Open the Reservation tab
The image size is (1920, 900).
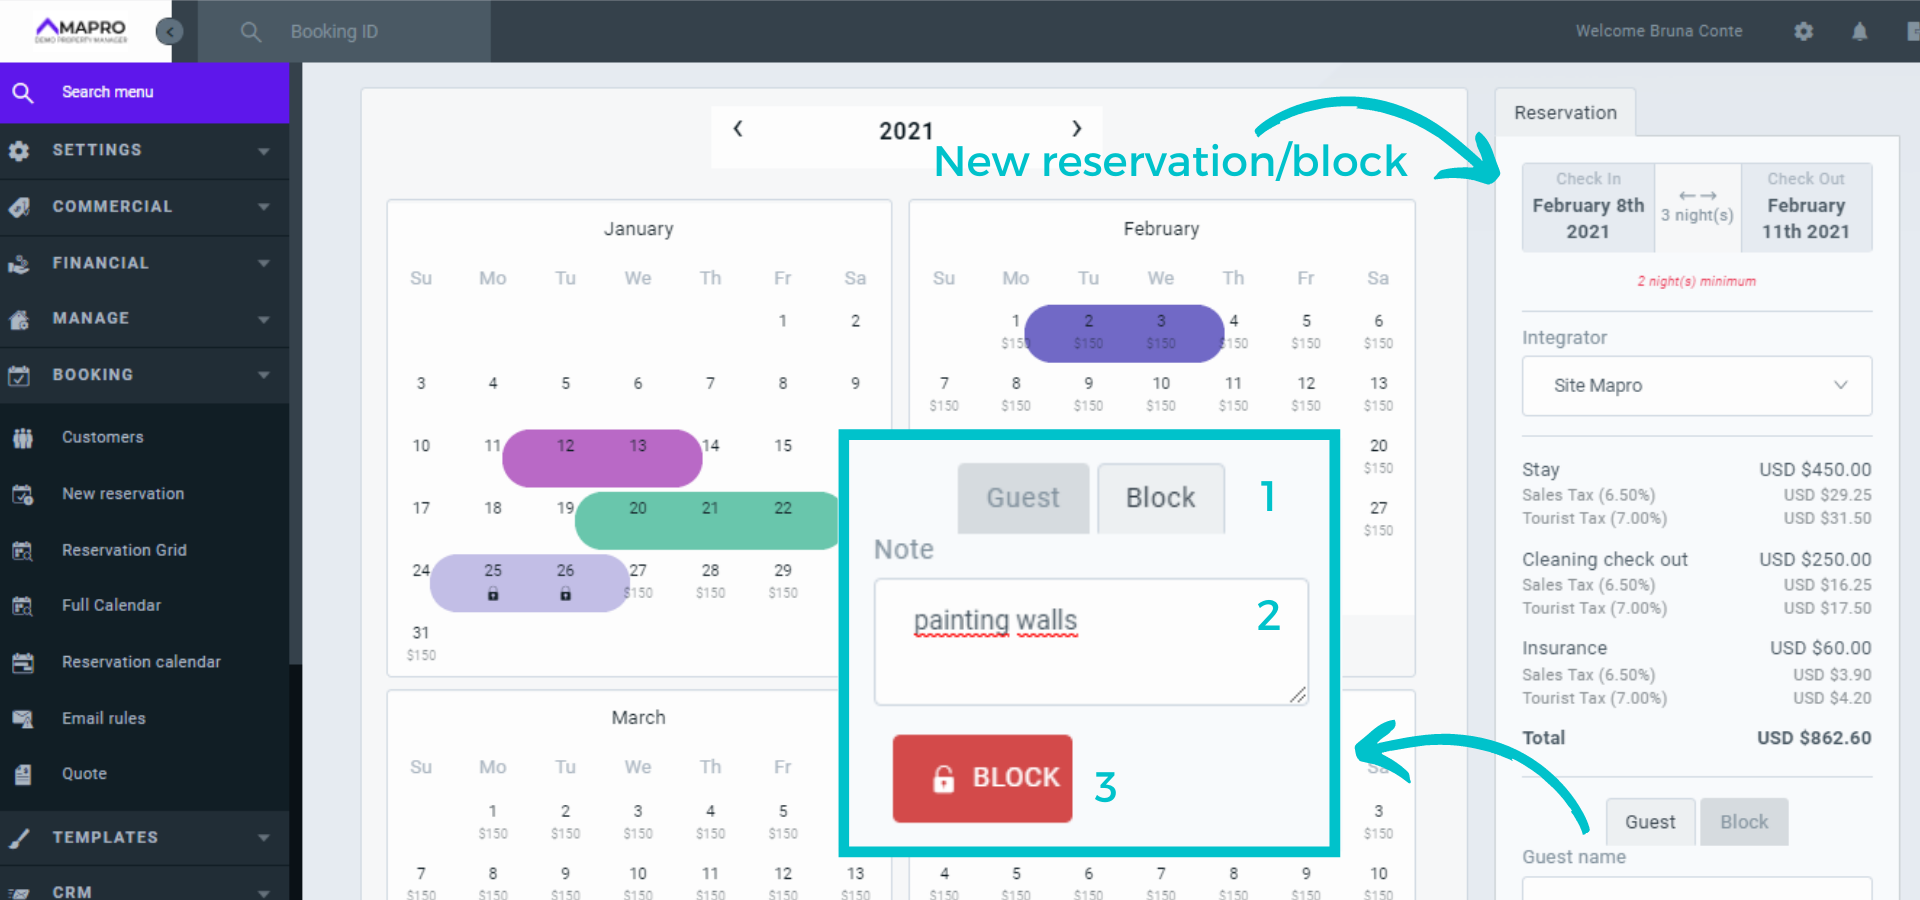coord(1564,113)
